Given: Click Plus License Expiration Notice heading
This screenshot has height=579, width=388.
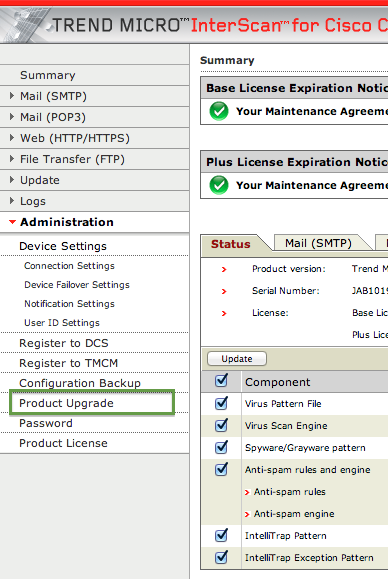Looking at the screenshot, I should tap(297, 162).
